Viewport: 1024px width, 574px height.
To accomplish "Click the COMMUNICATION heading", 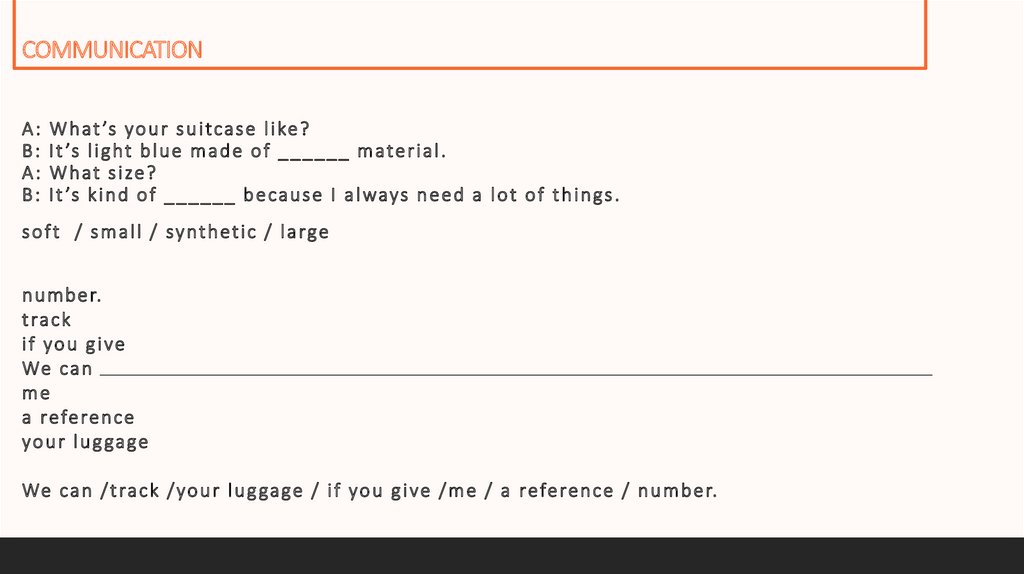I will [112, 50].
